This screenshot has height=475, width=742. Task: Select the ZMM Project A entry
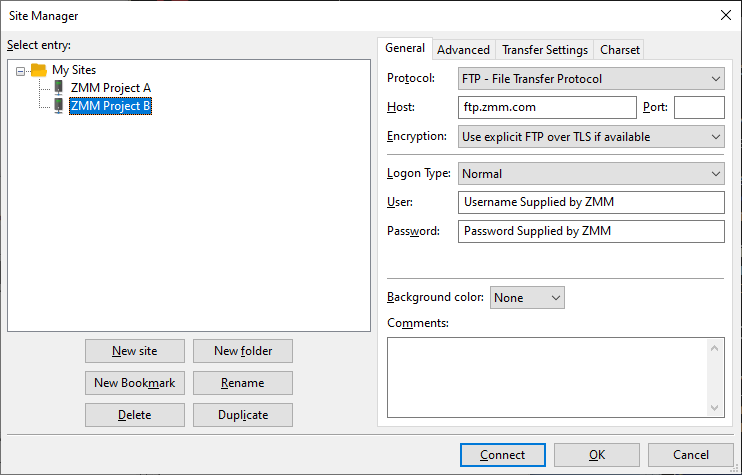pos(111,88)
